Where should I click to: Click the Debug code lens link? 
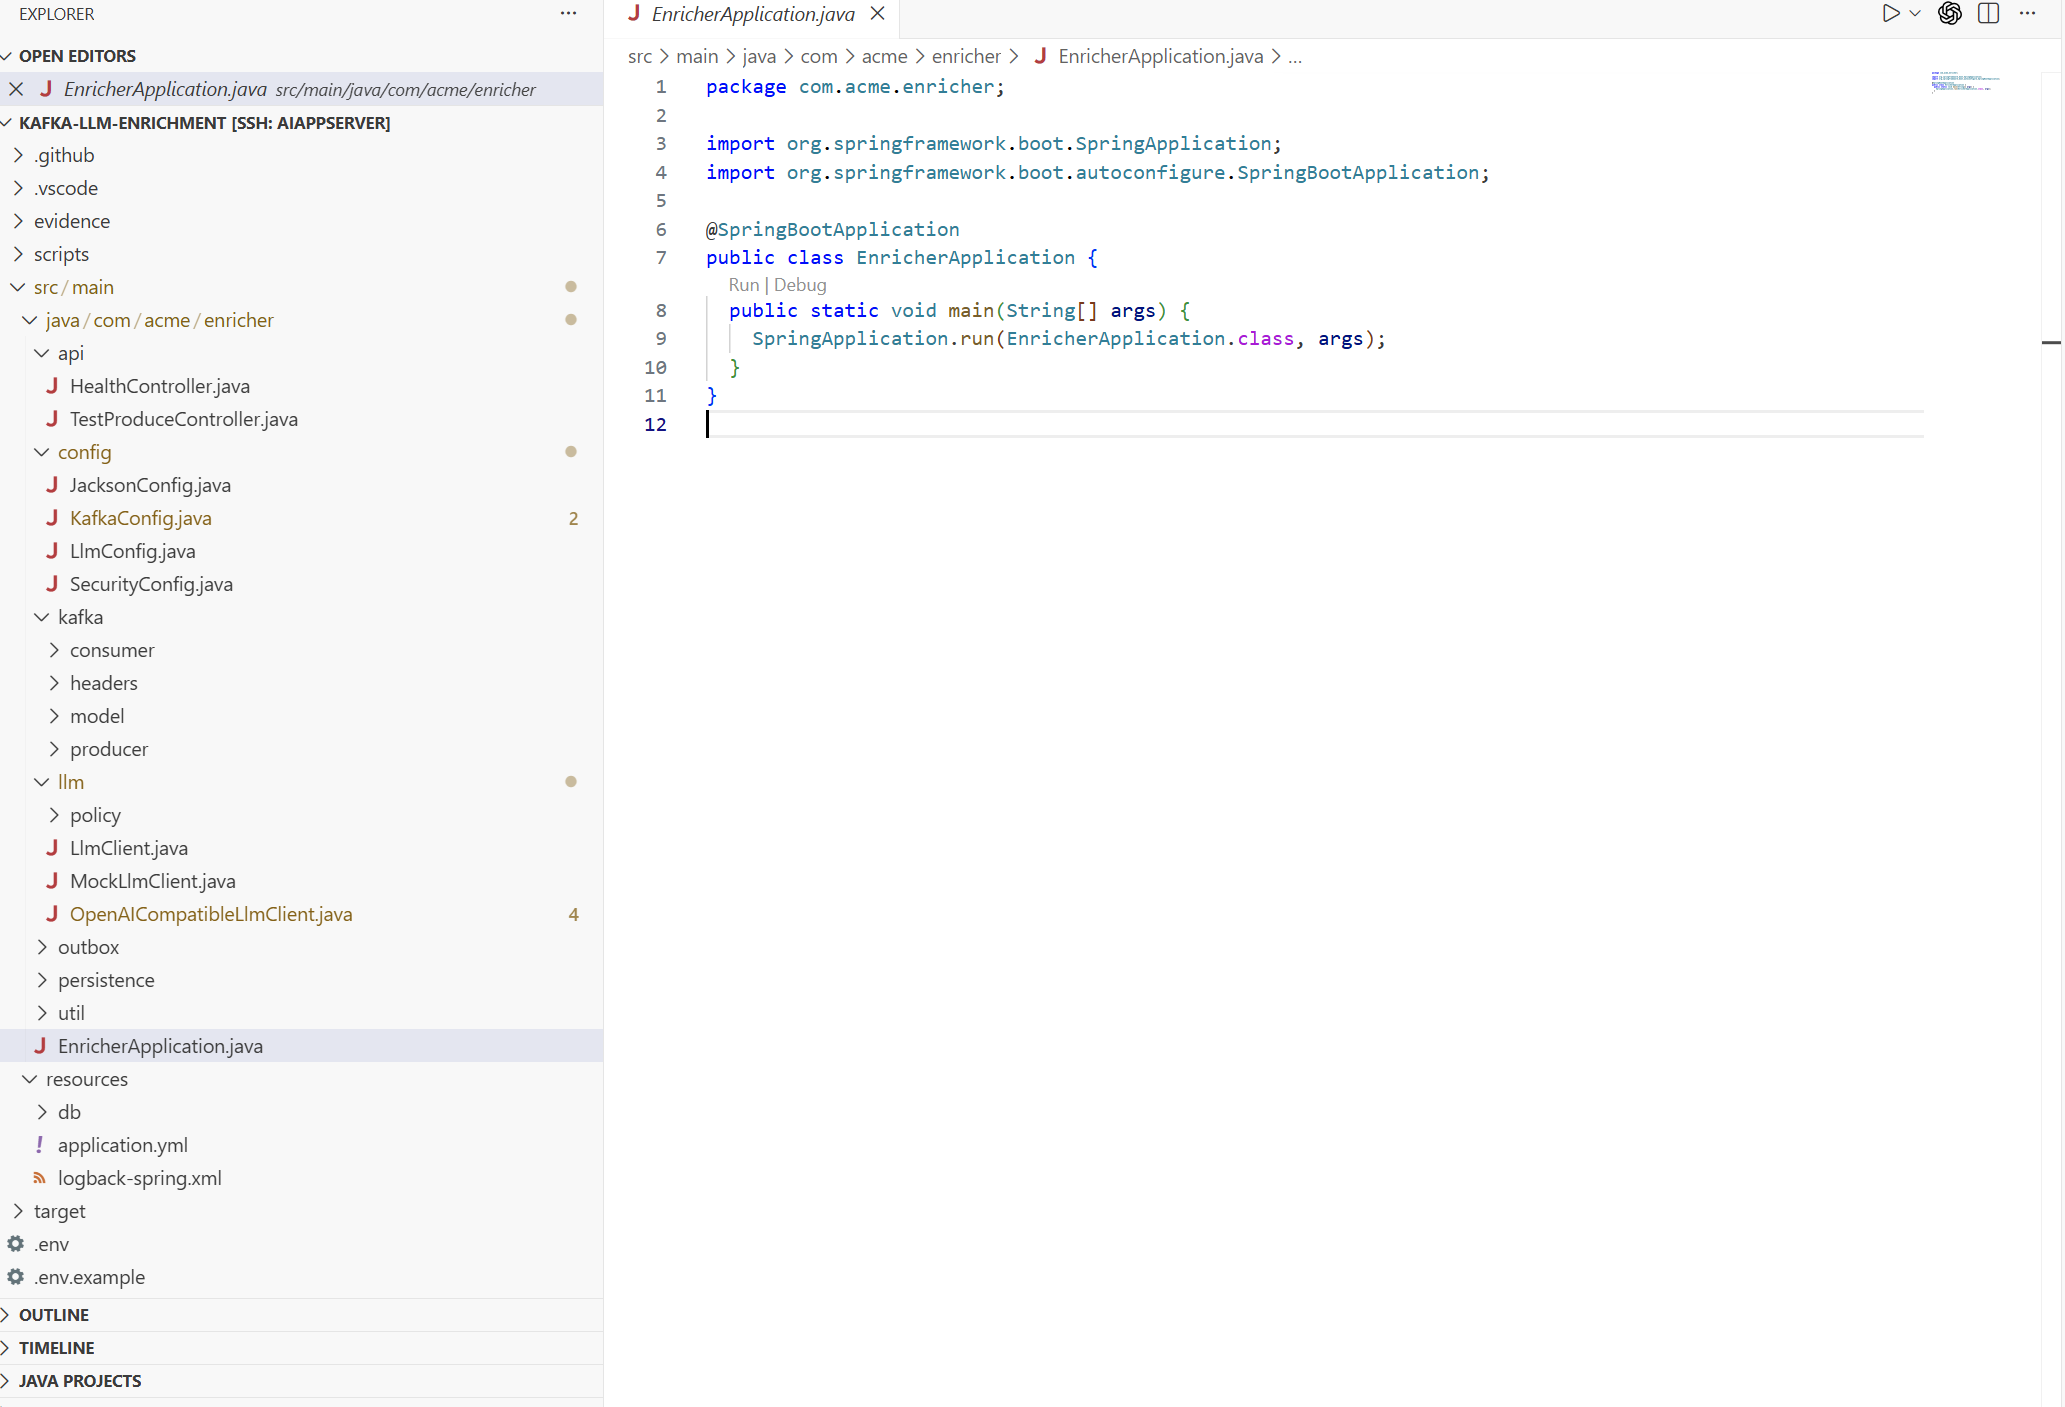click(x=800, y=285)
